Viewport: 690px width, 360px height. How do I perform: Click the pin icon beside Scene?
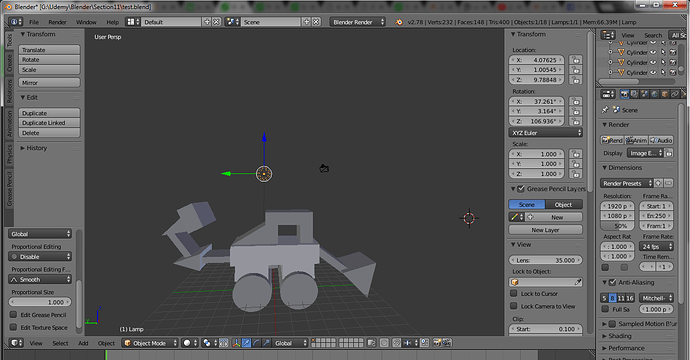click(605, 110)
